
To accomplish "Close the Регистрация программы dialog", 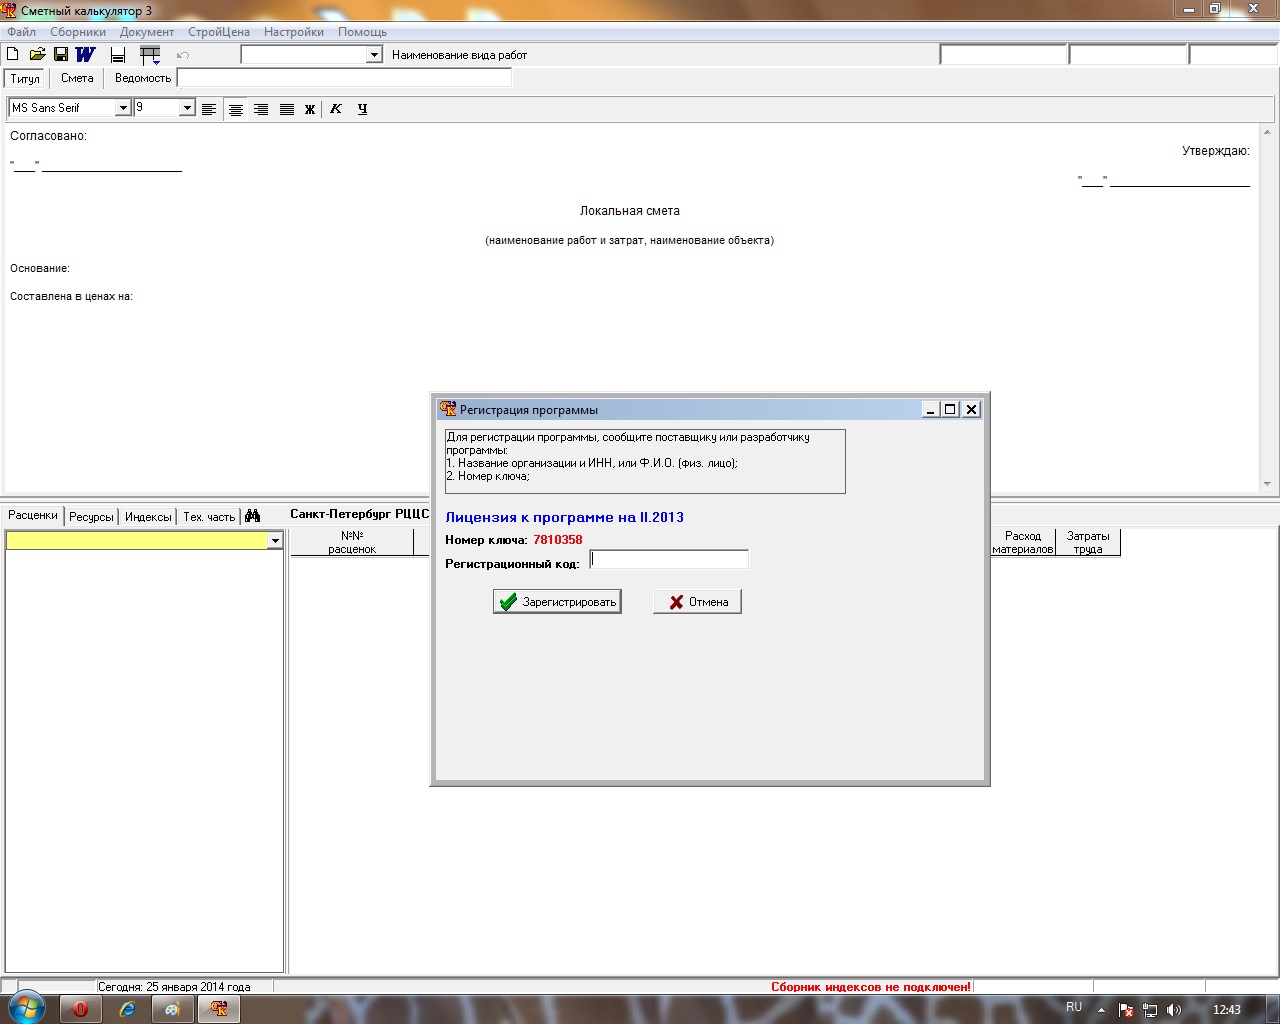I will (x=971, y=409).
